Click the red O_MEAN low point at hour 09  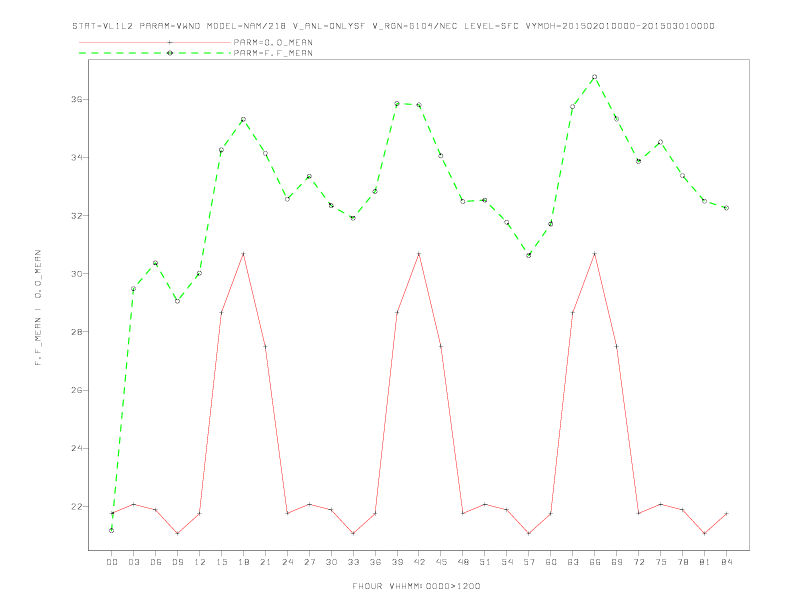coord(177,533)
